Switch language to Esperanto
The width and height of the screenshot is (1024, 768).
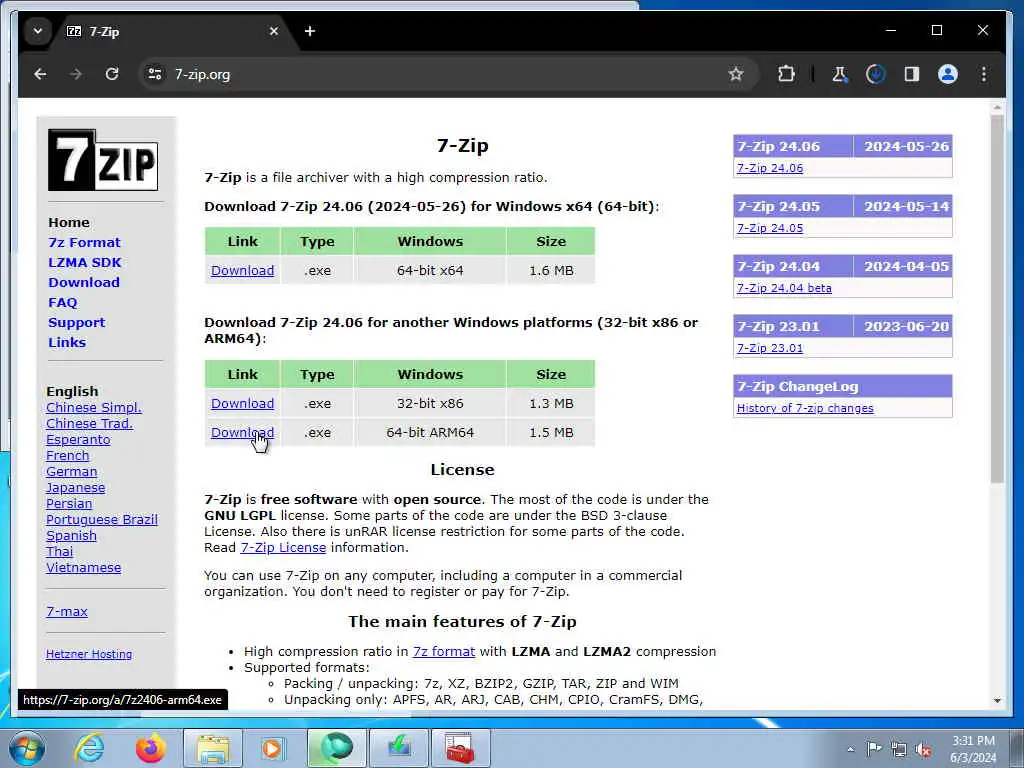click(x=78, y=440)
